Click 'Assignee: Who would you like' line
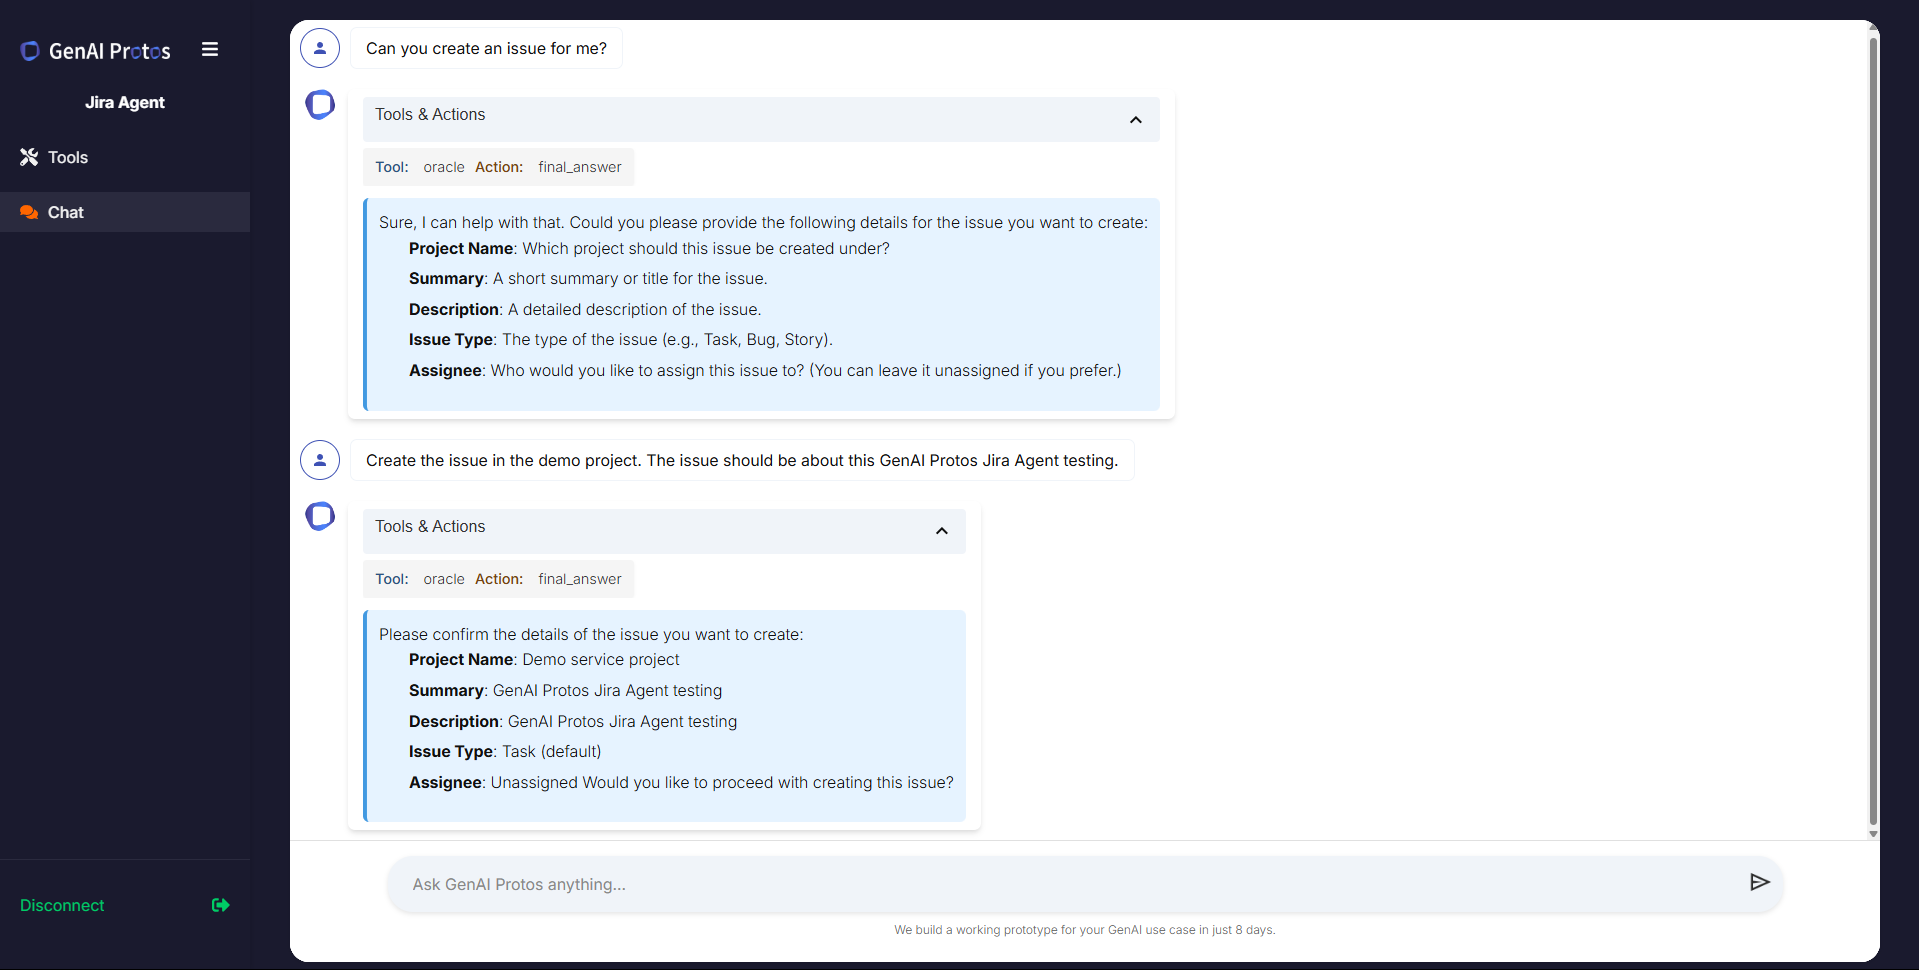 point(765,371)
